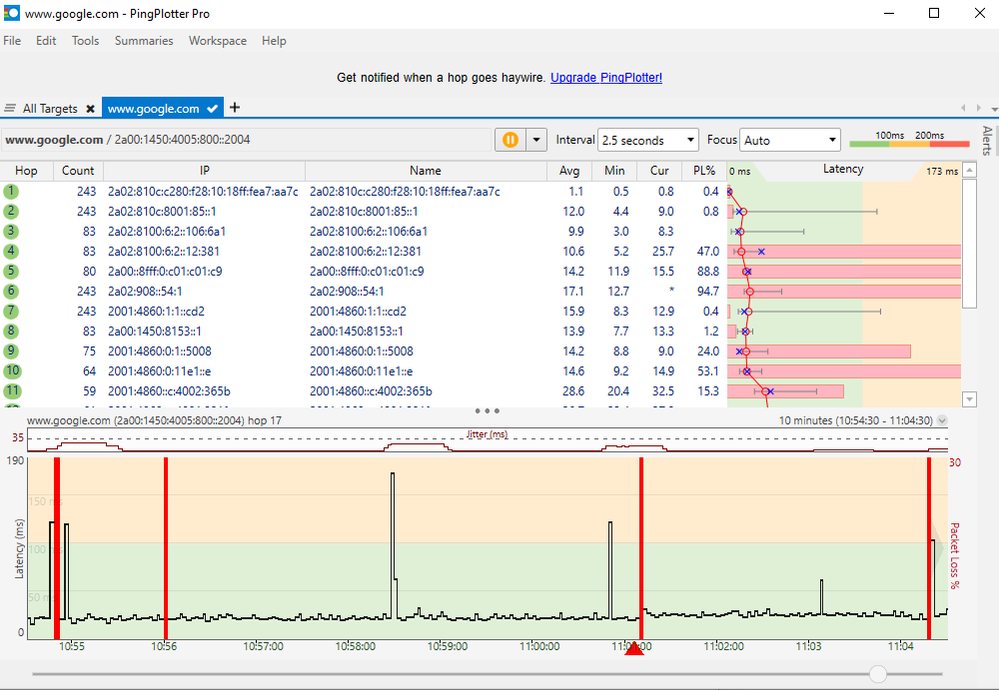This screenshot has width=999, height=690.
Task: Click the hop 8 green circle icon
Action: pos(11,331)
